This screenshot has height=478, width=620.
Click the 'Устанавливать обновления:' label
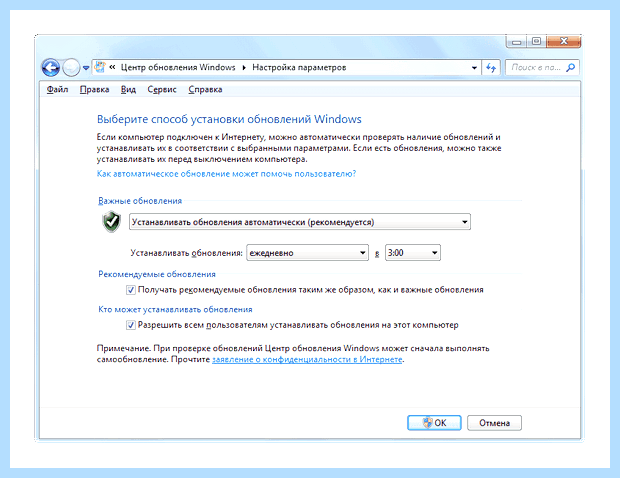[186, 253]
